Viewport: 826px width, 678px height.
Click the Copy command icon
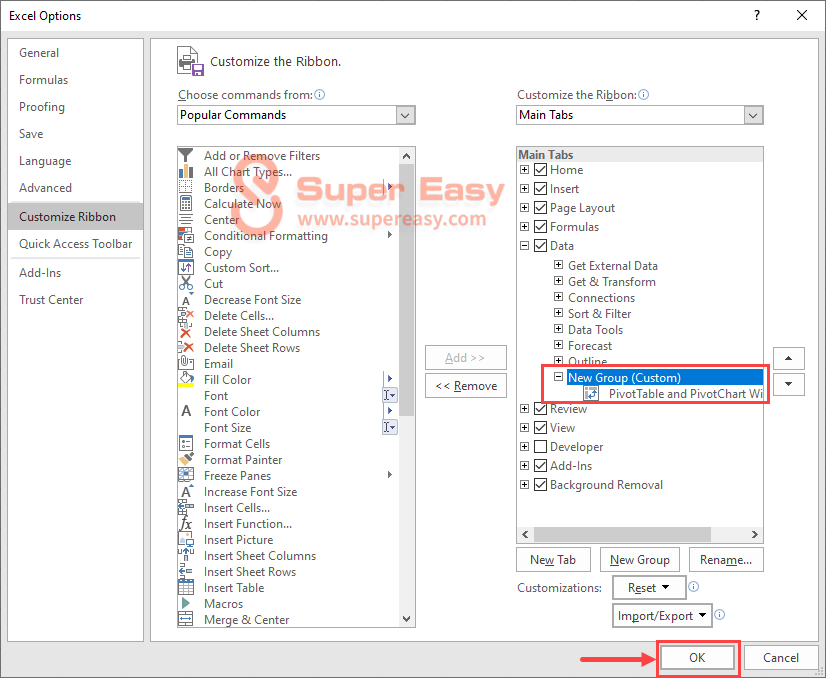tap(185, 252)
